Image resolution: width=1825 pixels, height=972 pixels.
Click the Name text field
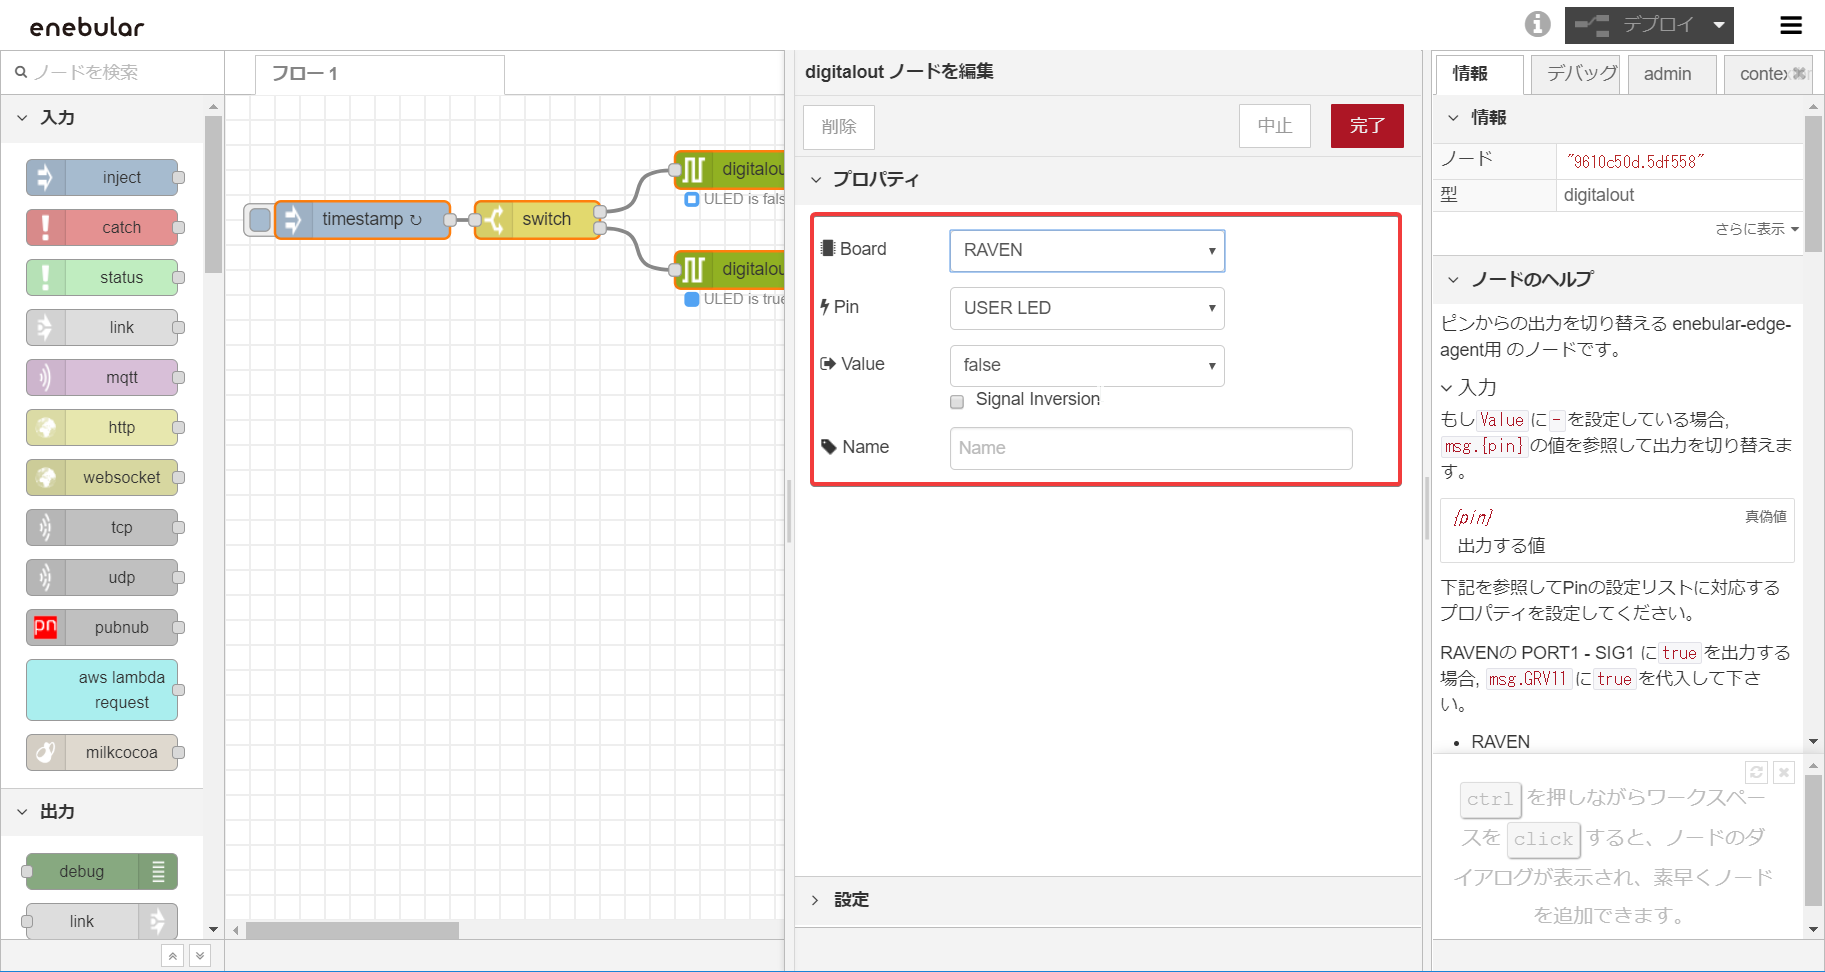pyautogui.click(x=1150, y=448)
